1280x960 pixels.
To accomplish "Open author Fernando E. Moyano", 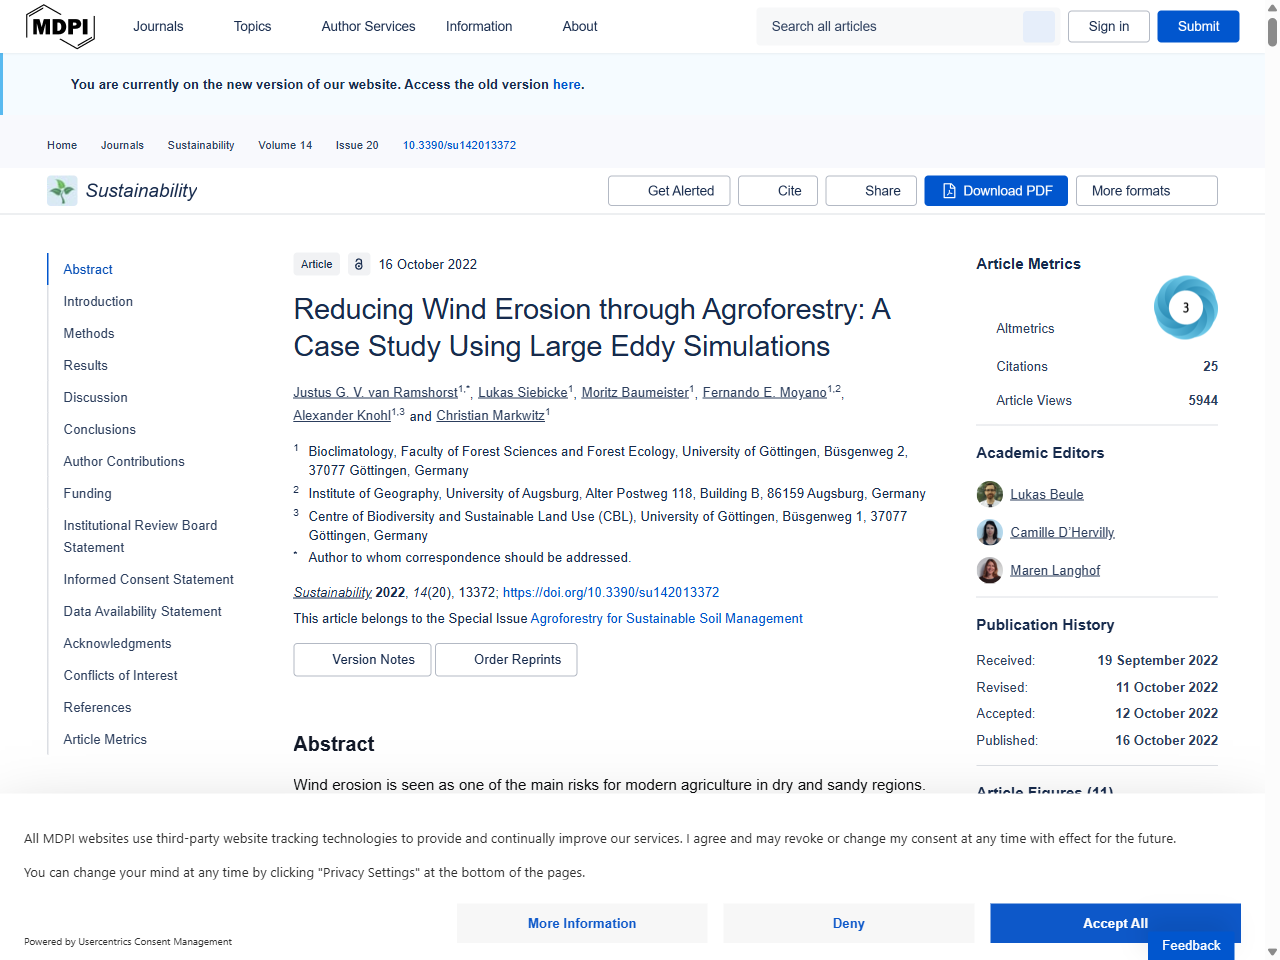I will coord(765,392).
